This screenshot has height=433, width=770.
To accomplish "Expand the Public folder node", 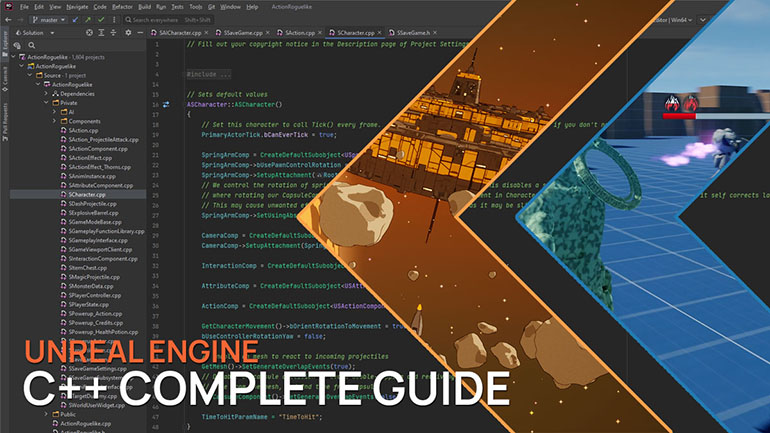I will pos(45,413).
